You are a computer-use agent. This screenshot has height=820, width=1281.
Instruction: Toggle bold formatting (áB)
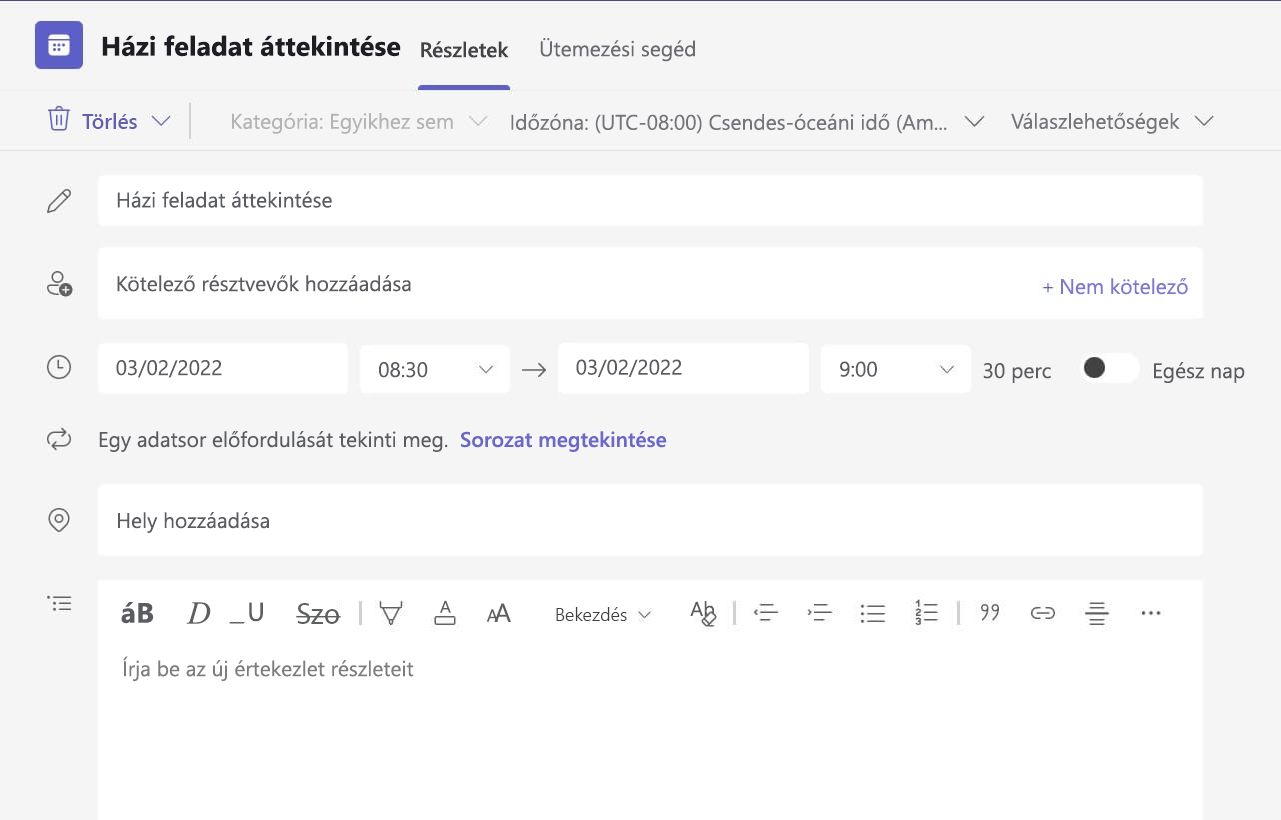[137, 613]
